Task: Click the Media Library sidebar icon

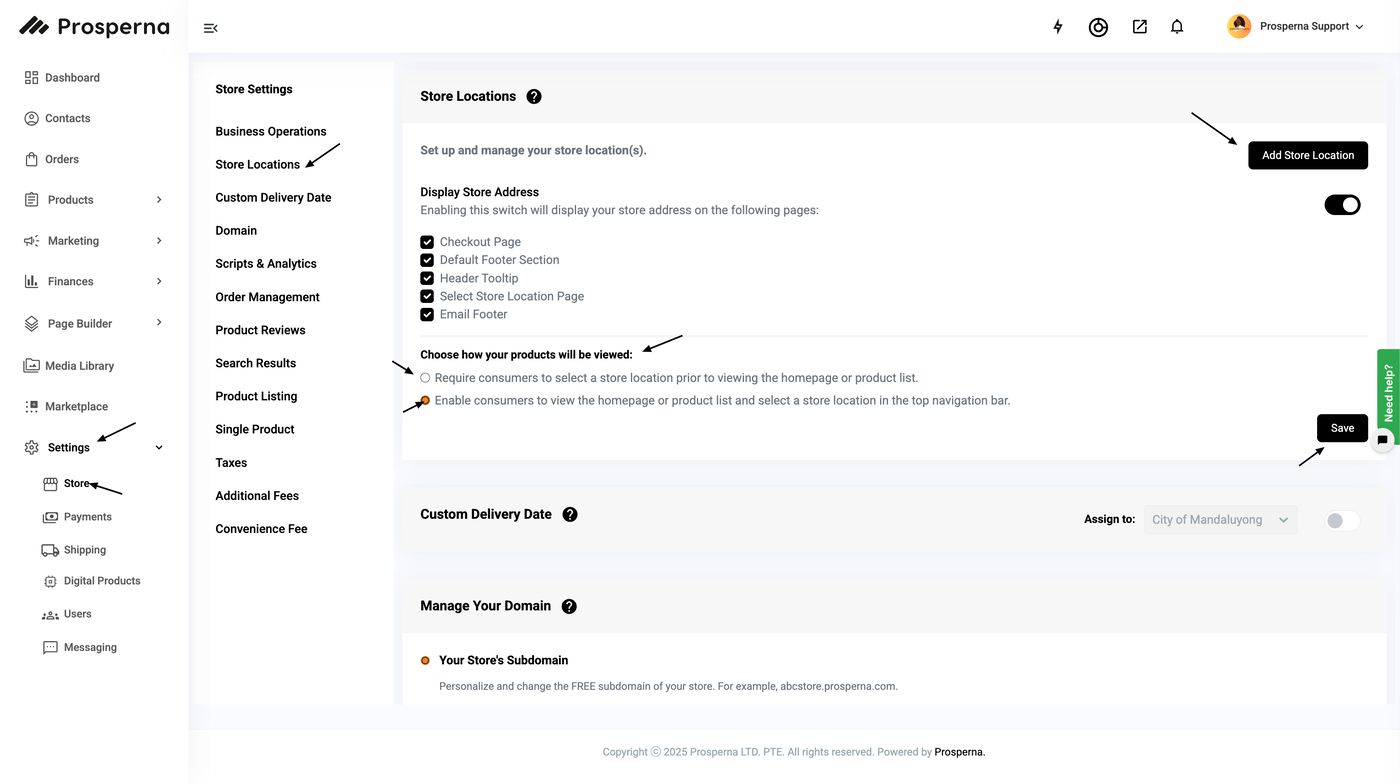Action: tap(32, 366)
